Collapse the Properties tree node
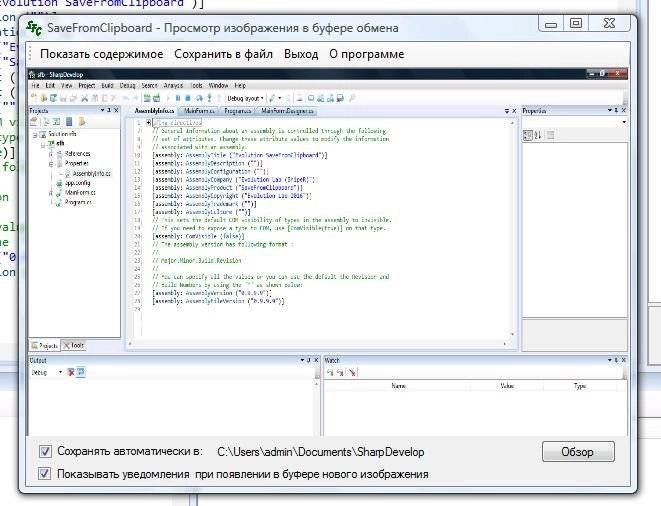The height and width of the screenshot is (506, 661). click(x=51, y=164)
